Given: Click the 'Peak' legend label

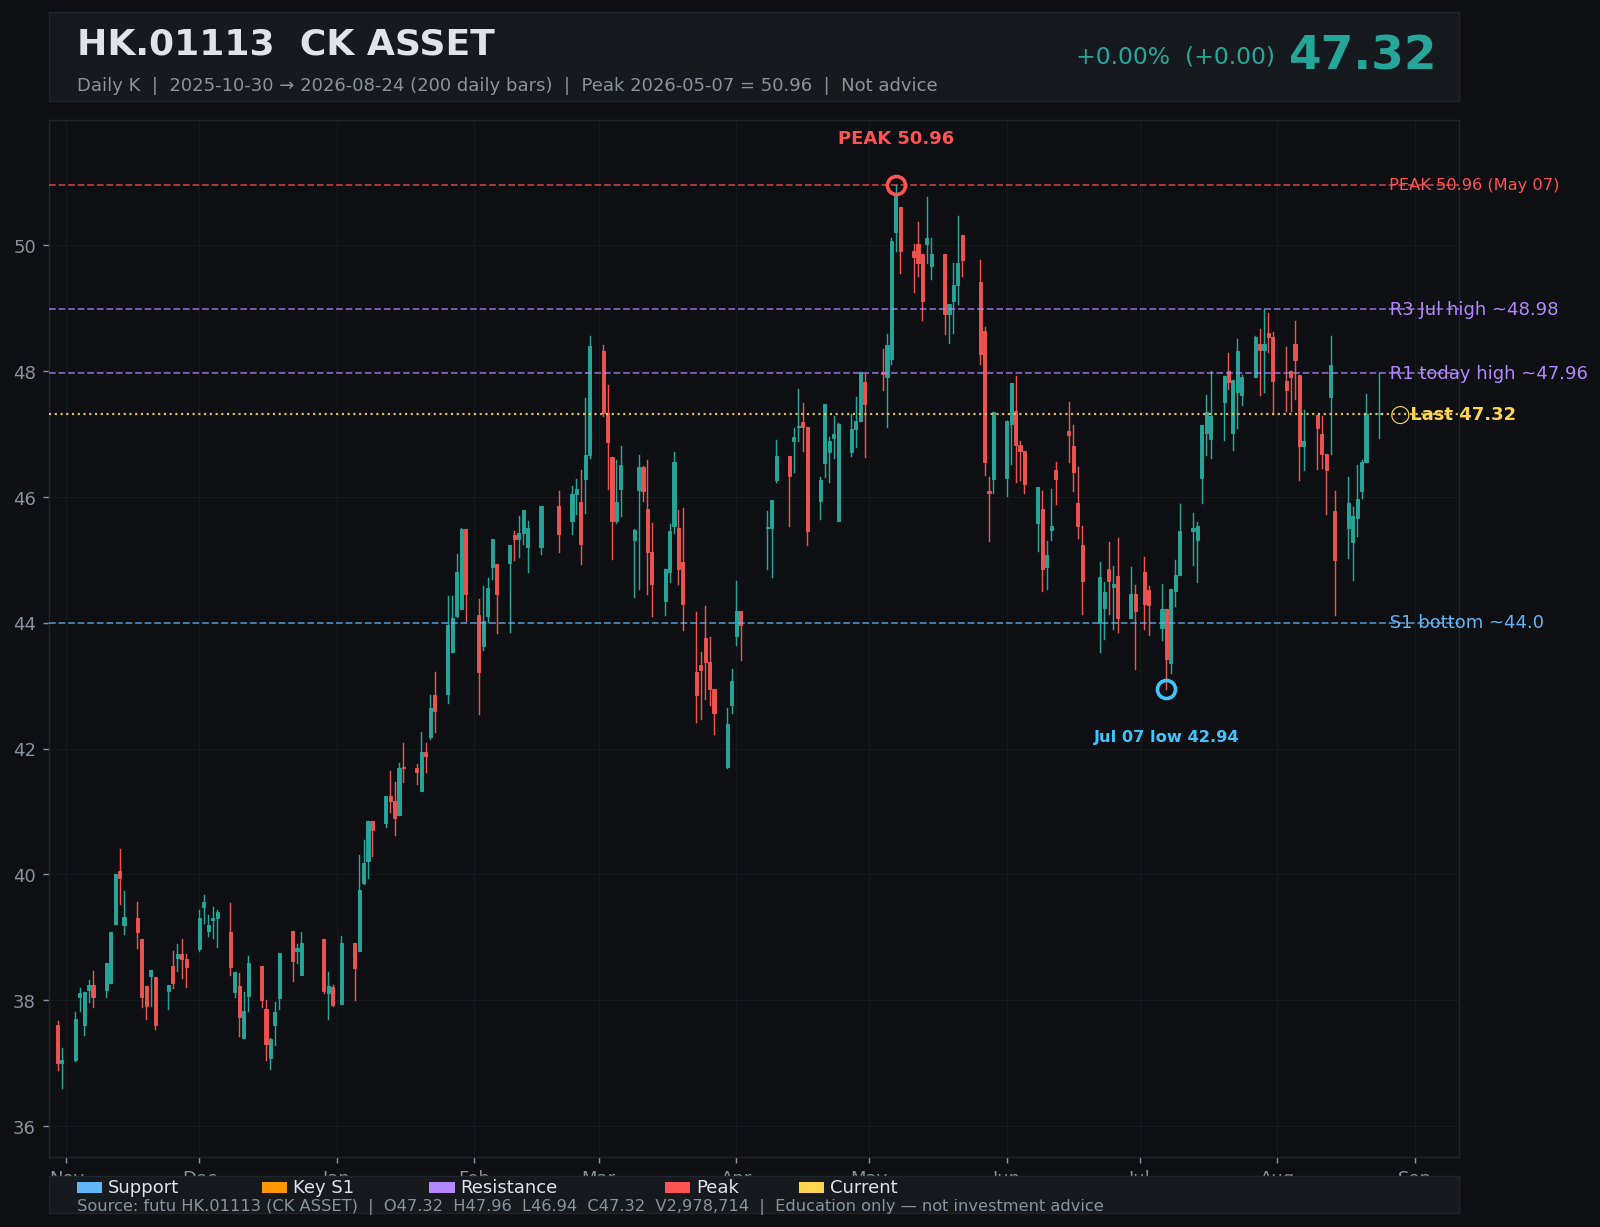Looking at the screenshot, I should point(718,1188).
